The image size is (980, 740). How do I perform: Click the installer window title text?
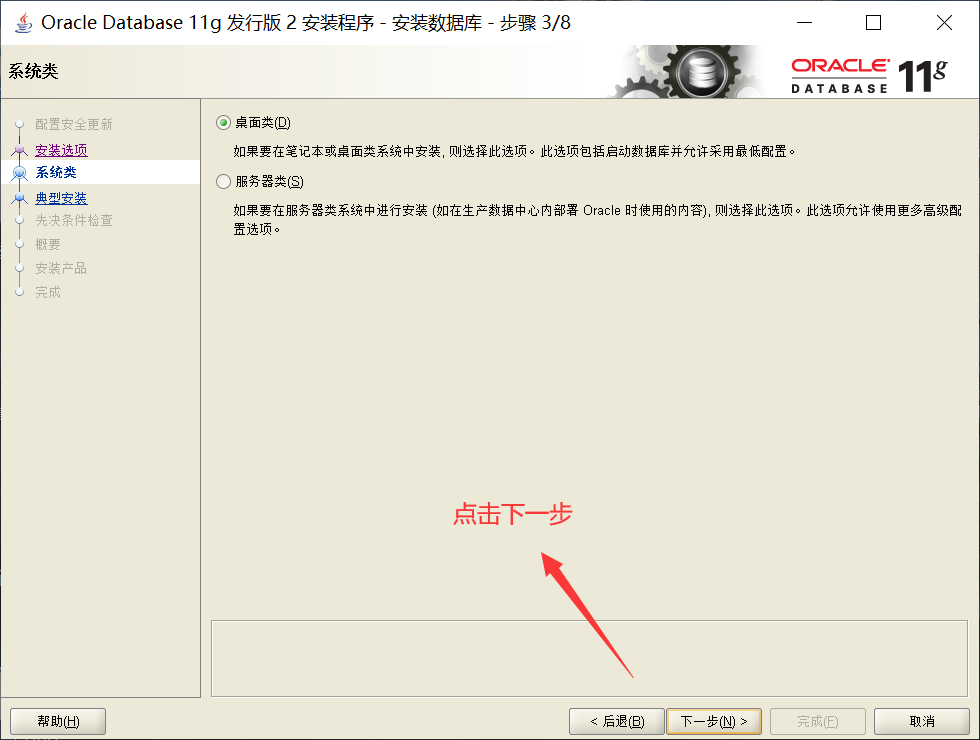click(300, 22)
